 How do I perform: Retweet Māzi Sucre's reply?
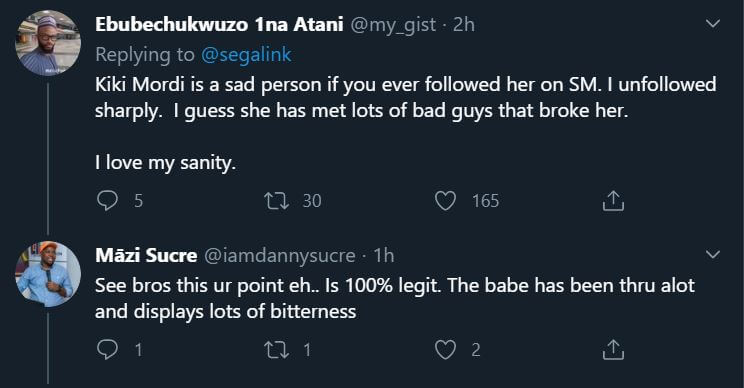276,350
